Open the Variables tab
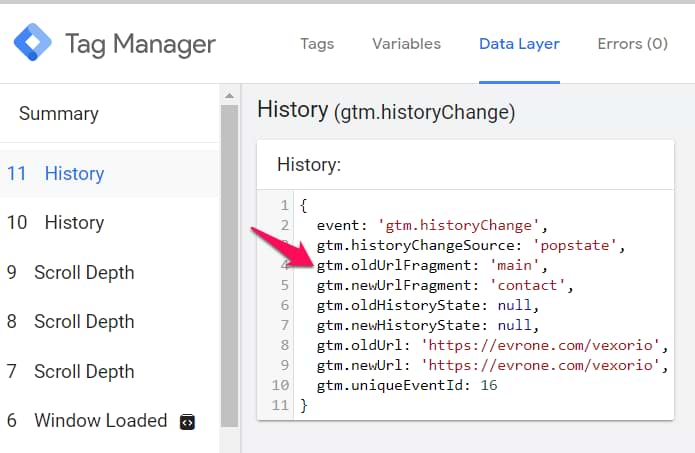695x453 pixels. [406, 44]
